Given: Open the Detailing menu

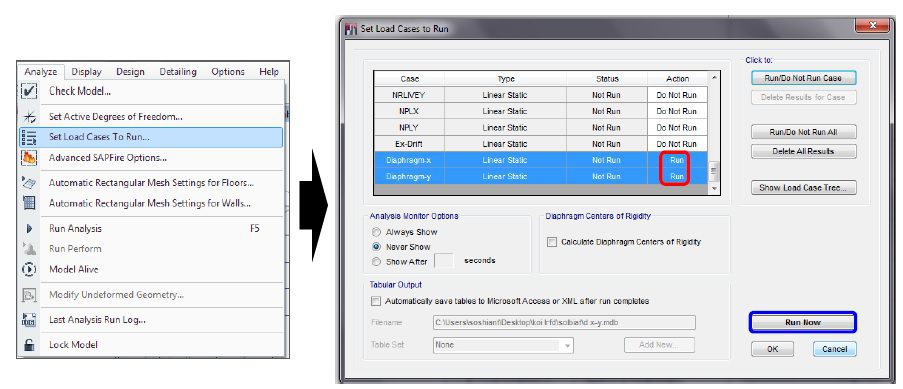Looking at the screenshot, I should [x=178, y=71].
